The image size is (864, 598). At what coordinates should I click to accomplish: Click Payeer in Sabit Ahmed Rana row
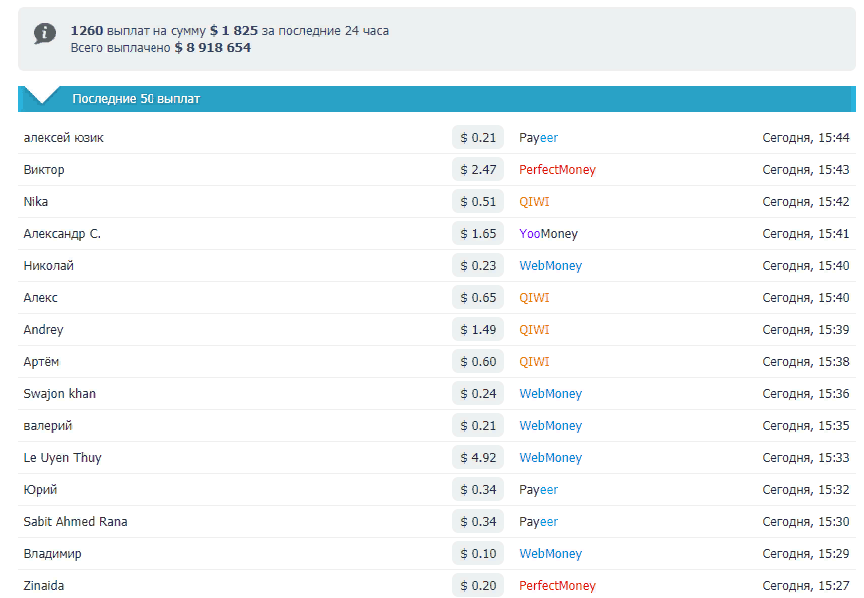[538, 521]
